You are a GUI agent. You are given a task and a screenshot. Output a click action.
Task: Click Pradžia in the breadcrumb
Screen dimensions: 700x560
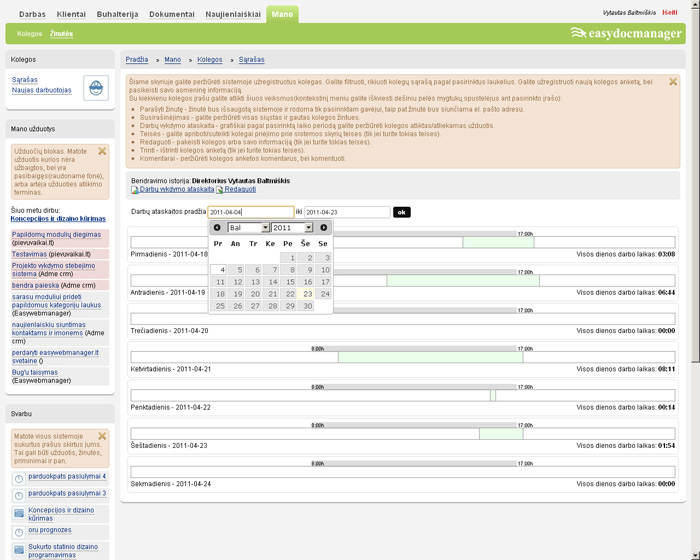(x=137, y=59)
